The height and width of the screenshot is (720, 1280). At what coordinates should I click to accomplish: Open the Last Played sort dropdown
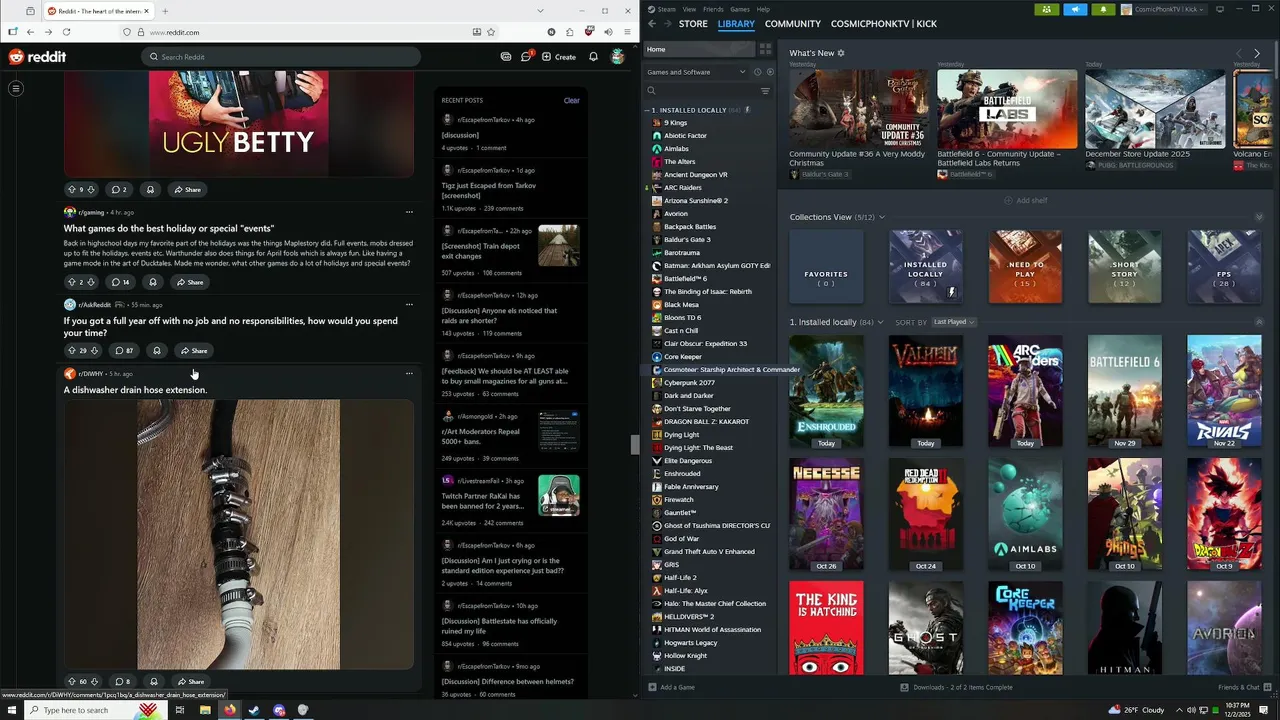953,322
